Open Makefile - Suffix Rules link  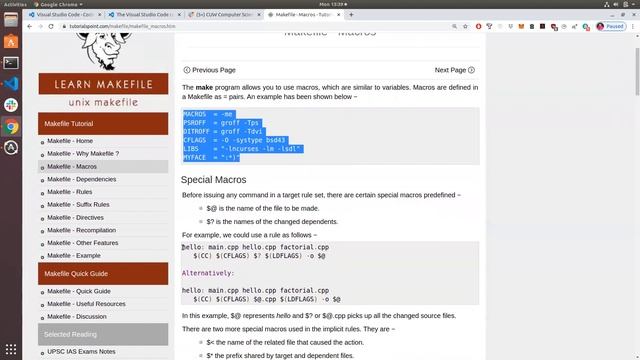(78, 204)
